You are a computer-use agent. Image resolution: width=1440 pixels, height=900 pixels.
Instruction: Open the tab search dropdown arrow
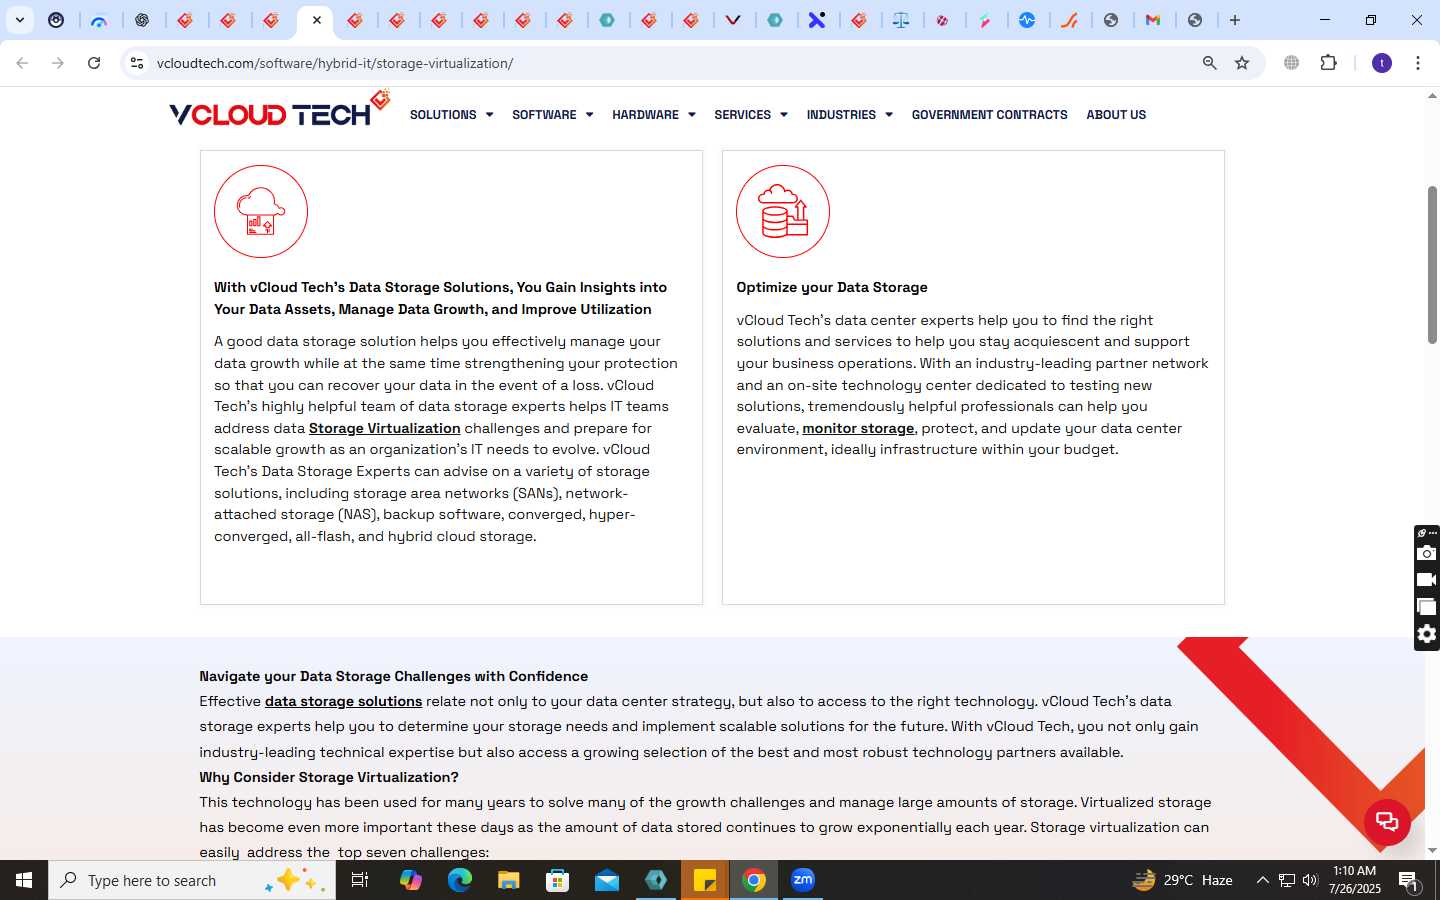[x=20, y=20]
